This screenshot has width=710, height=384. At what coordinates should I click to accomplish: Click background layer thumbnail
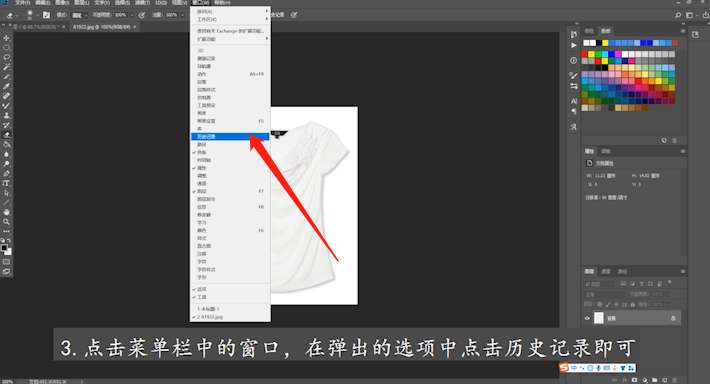click(x=599, y=318)
